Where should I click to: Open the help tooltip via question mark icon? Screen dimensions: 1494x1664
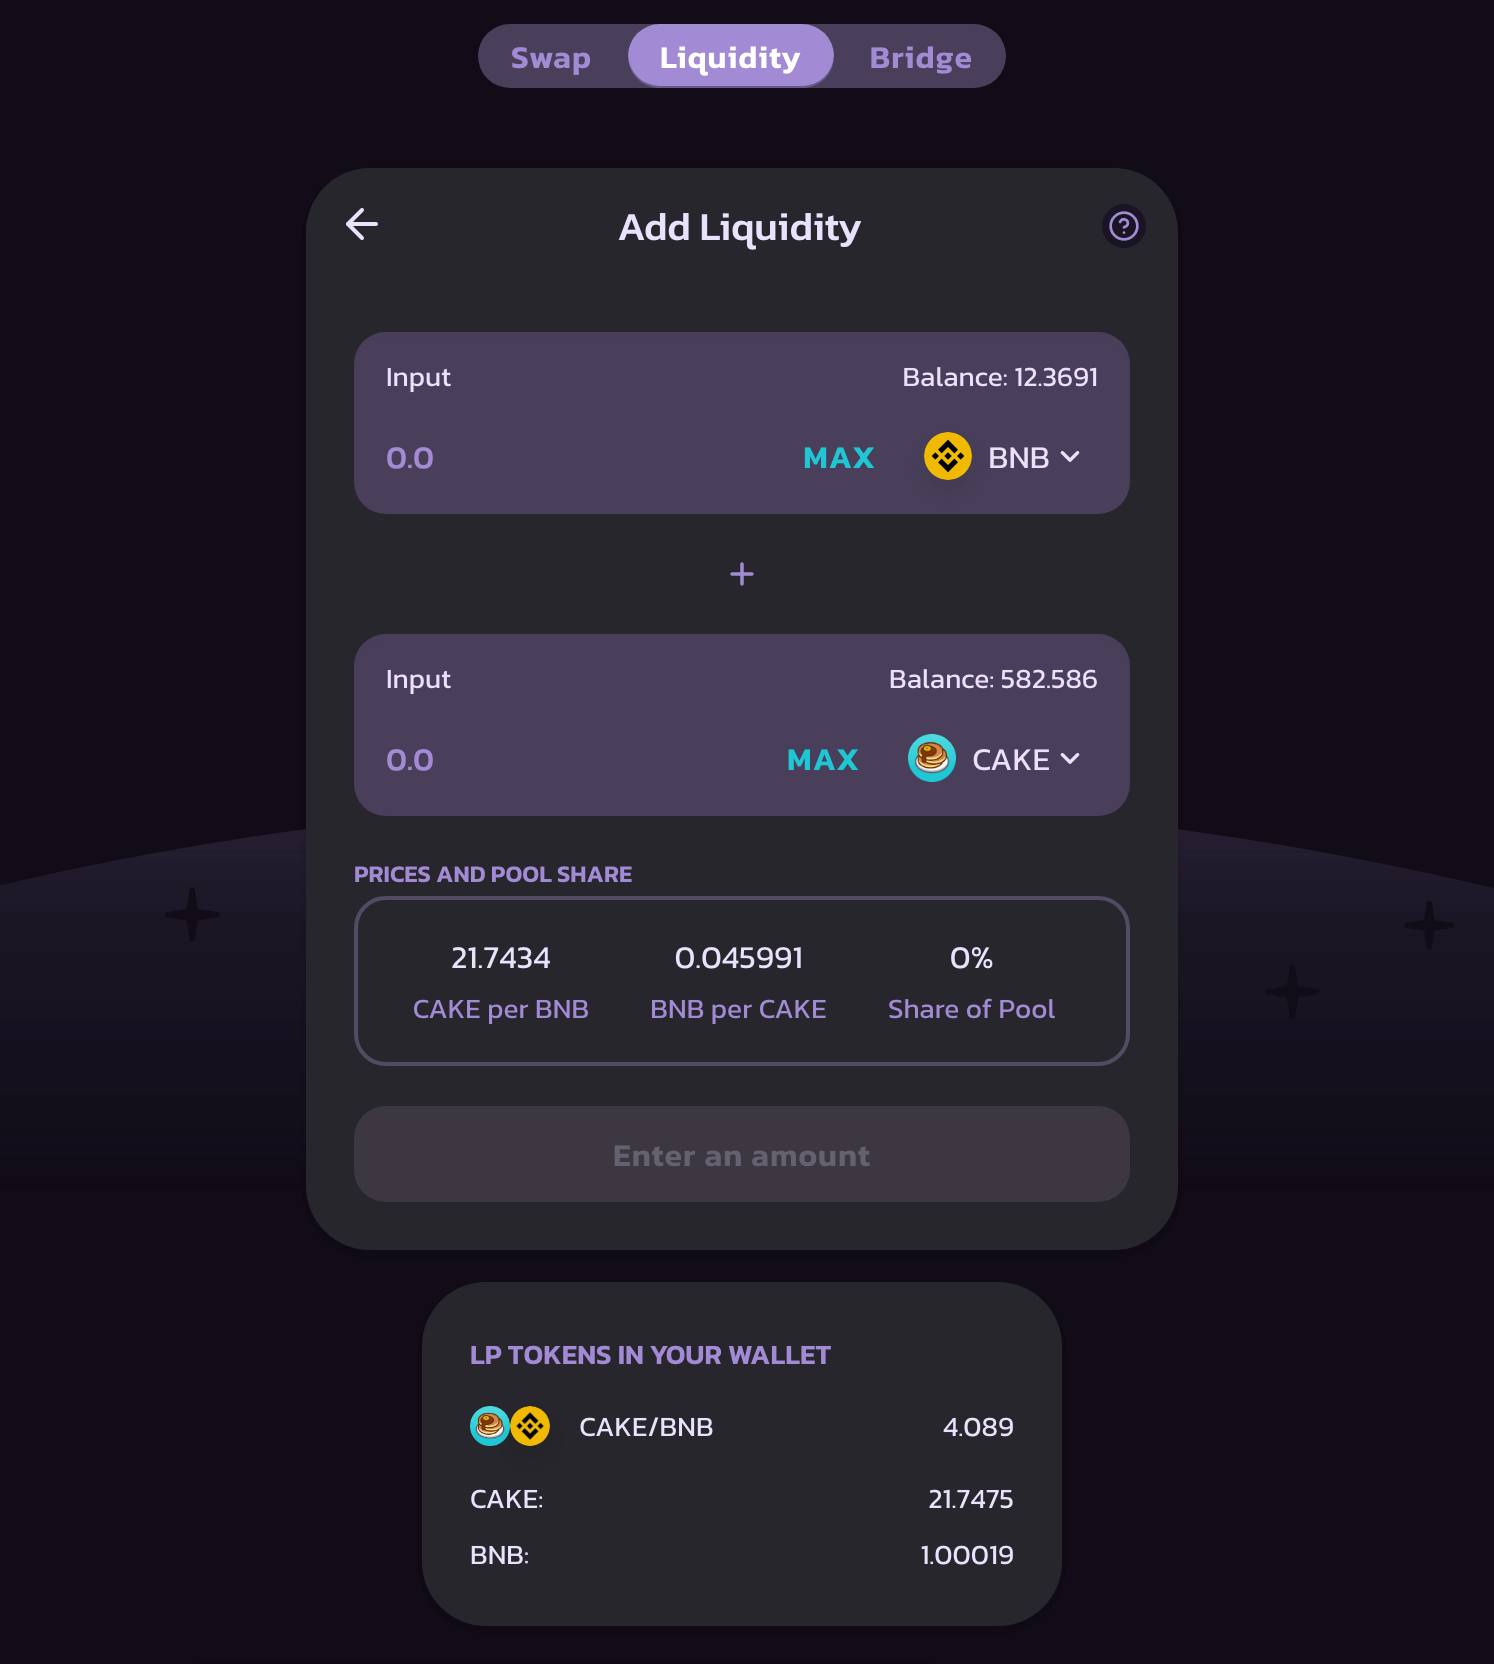point(1123,226)
